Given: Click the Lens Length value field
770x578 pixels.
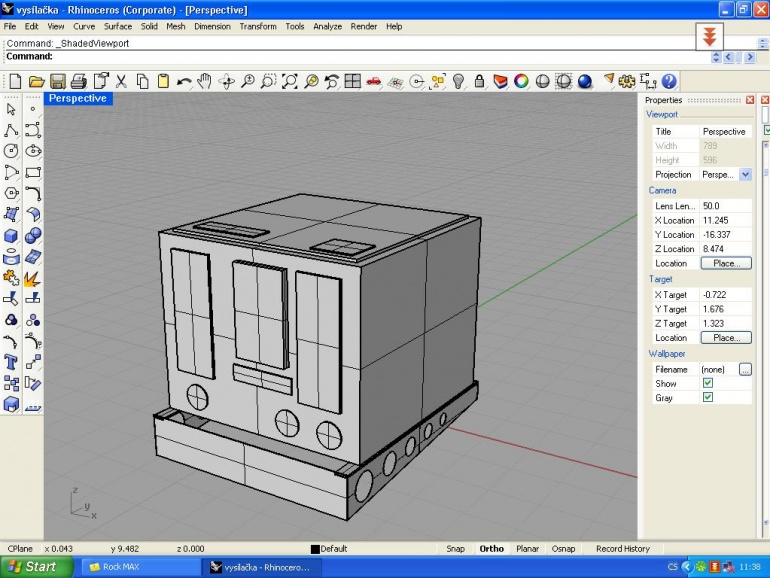Looking at the screenshot, I should (726, 206).
